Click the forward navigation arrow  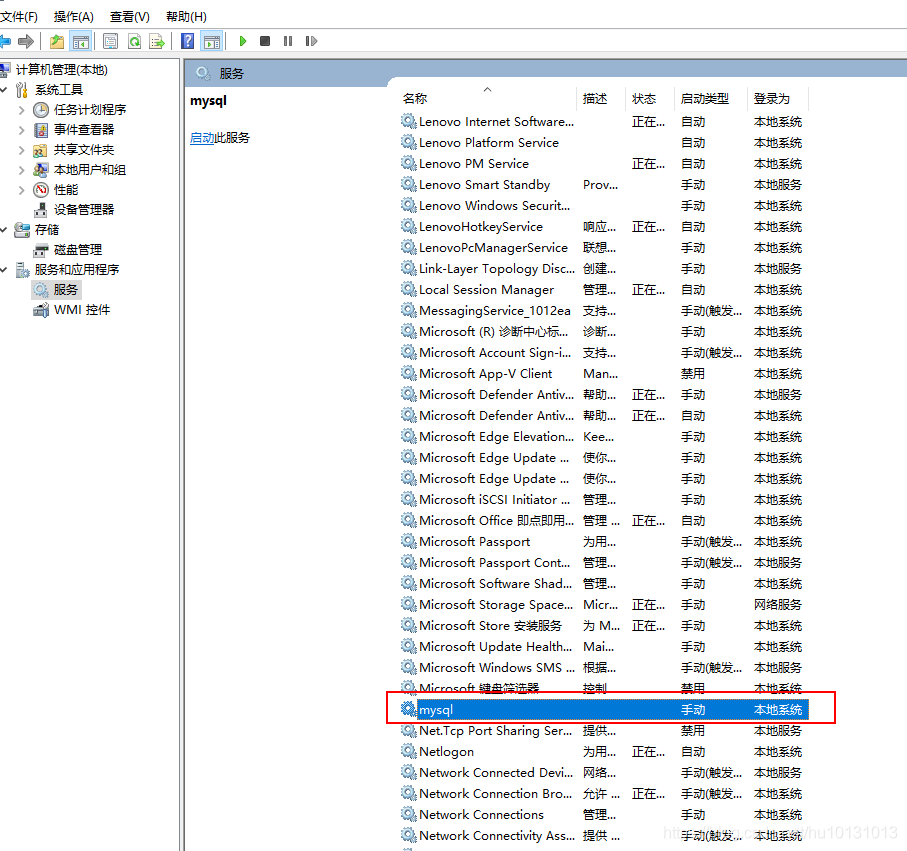[25, 41]
